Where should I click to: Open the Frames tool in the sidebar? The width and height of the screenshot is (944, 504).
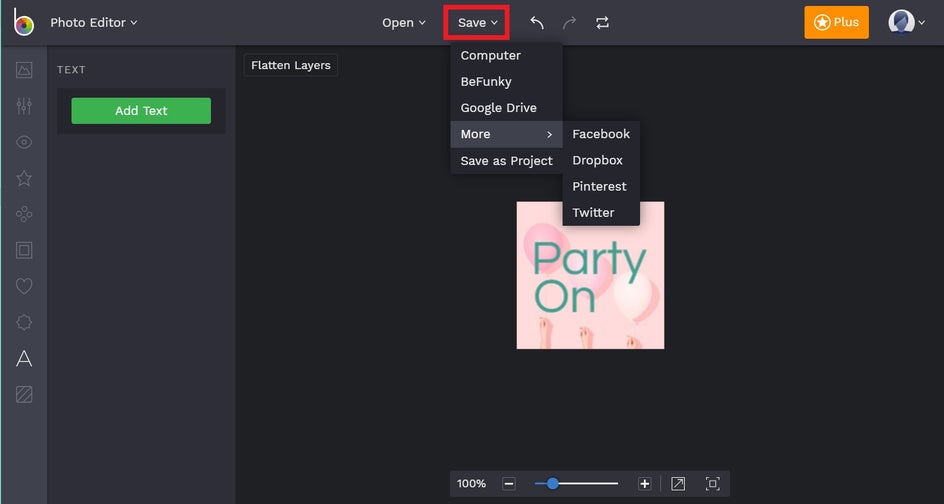click(x=24, y=250)
